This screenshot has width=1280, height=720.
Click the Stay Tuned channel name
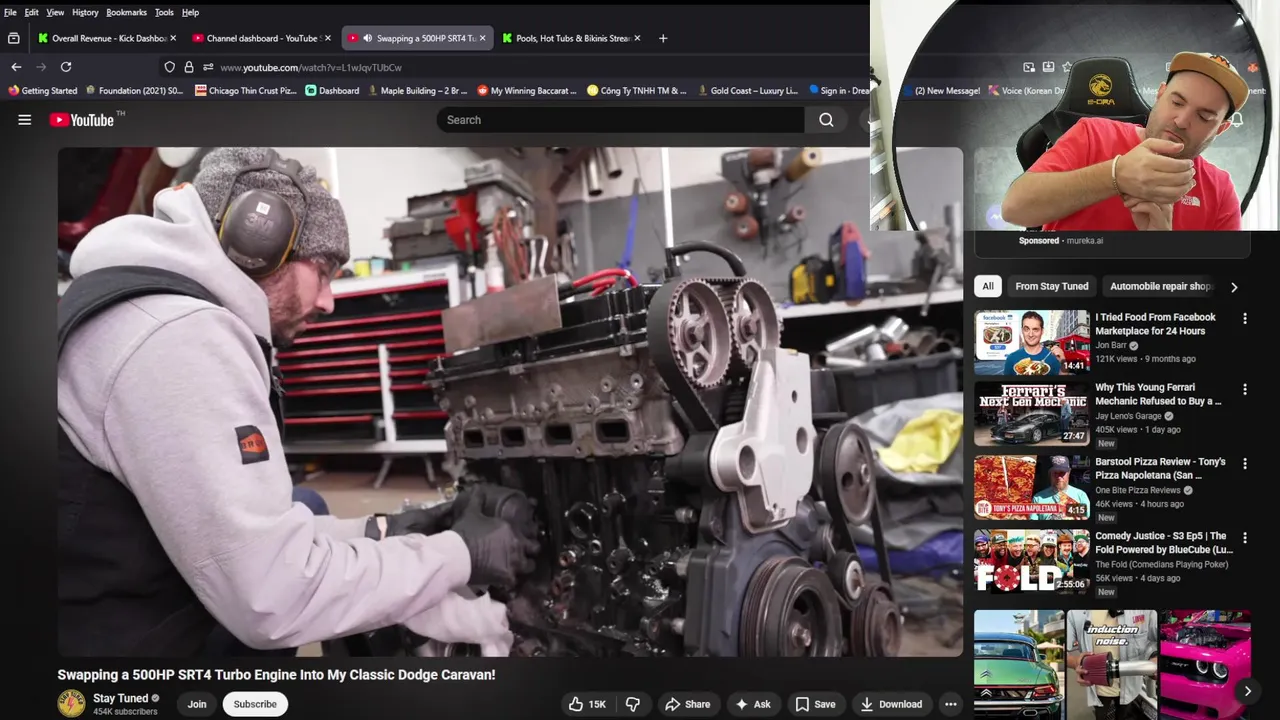pyautogui.click(x=120, y=698)
